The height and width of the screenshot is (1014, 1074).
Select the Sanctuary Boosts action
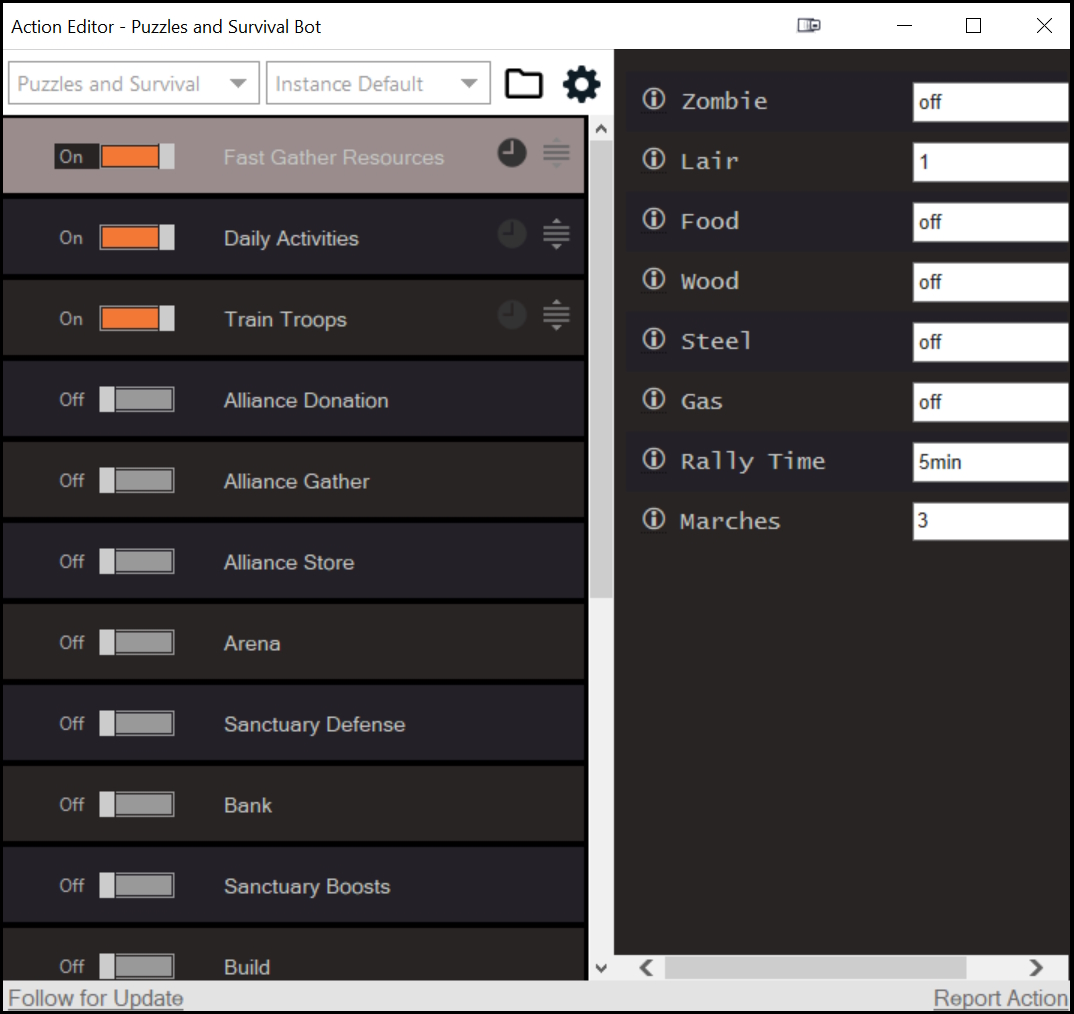[x=294, y=885]
